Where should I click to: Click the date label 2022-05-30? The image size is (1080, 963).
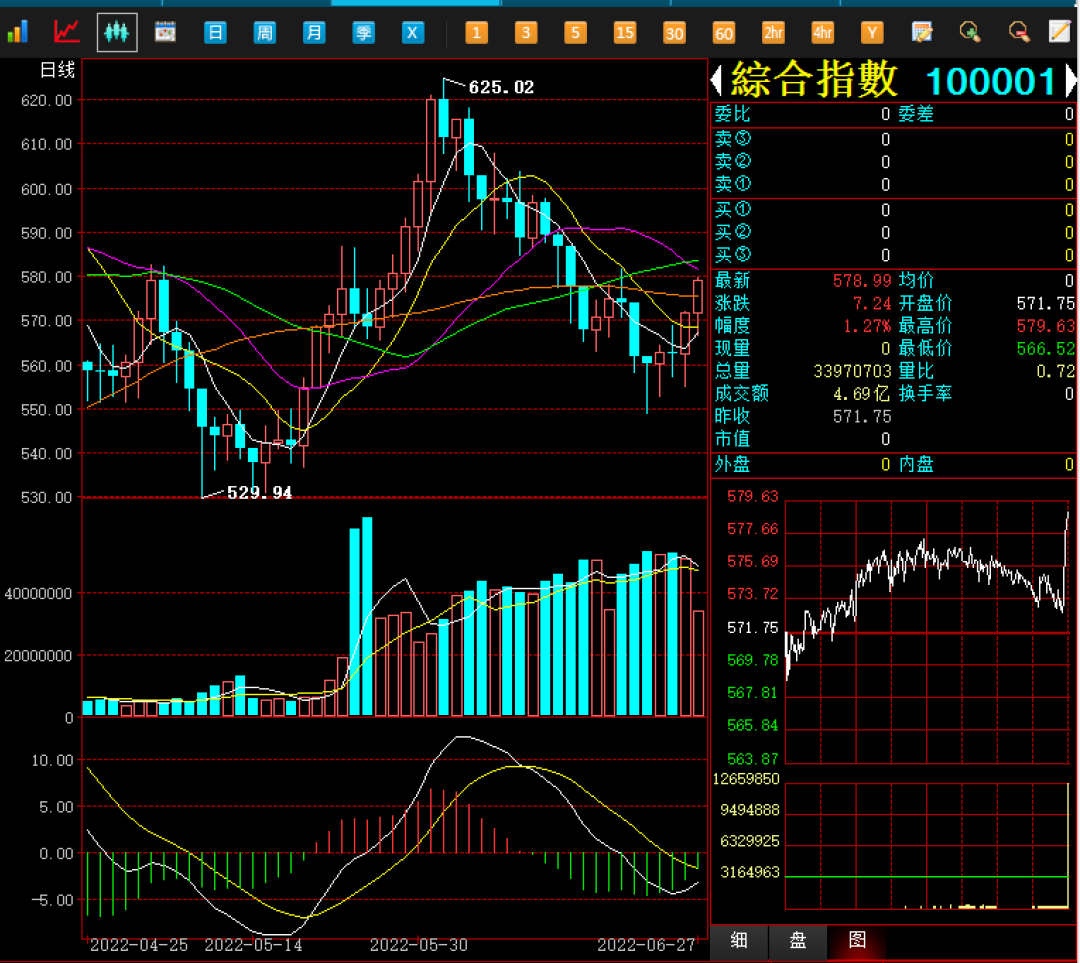[419, 945]
